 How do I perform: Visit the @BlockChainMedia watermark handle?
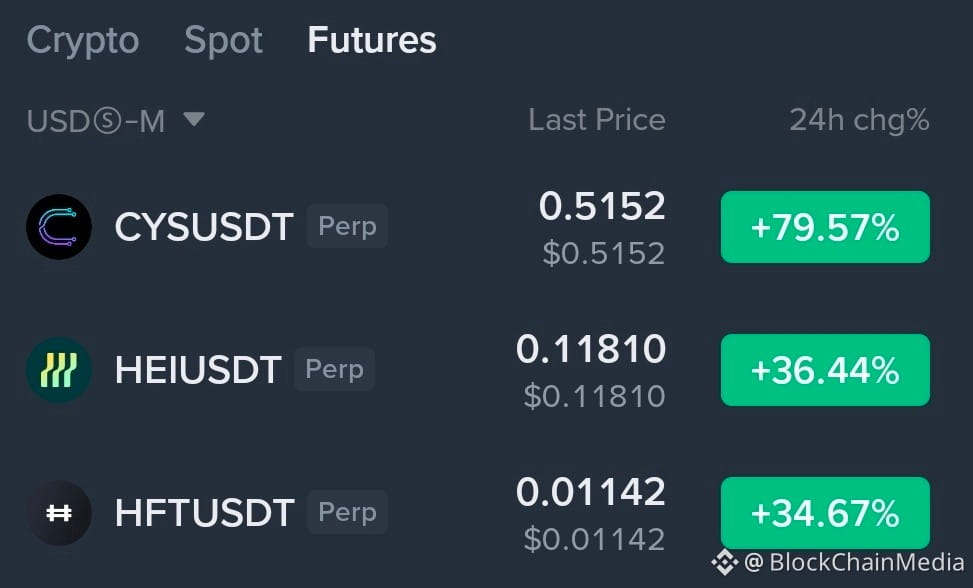pos(854,563)
